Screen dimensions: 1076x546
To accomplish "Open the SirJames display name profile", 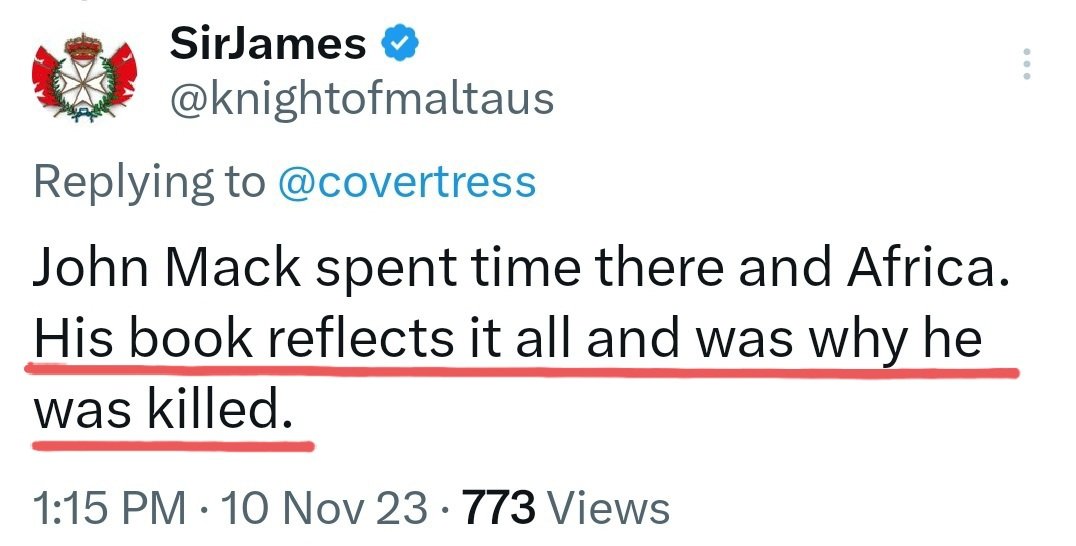I will point(268,44).
